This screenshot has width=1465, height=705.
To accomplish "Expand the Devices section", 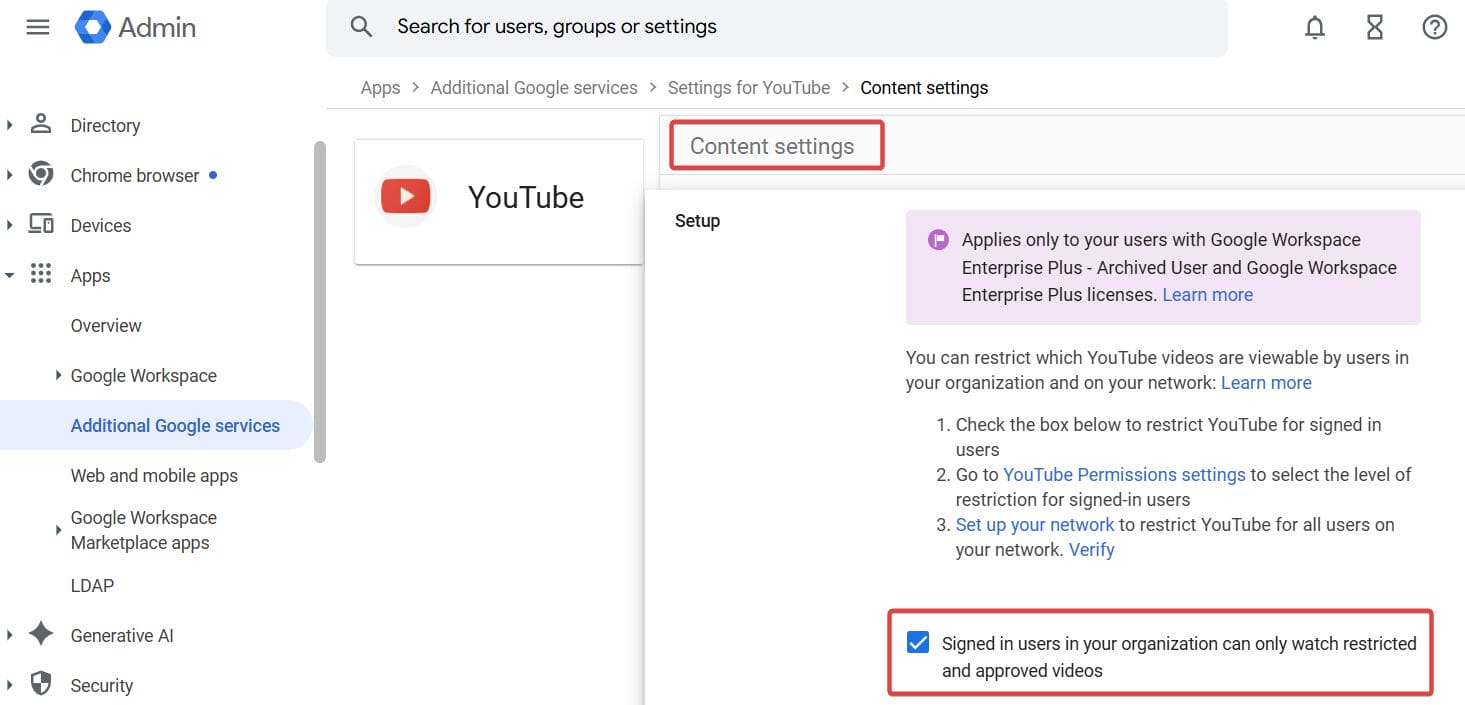I will point(9,225).
